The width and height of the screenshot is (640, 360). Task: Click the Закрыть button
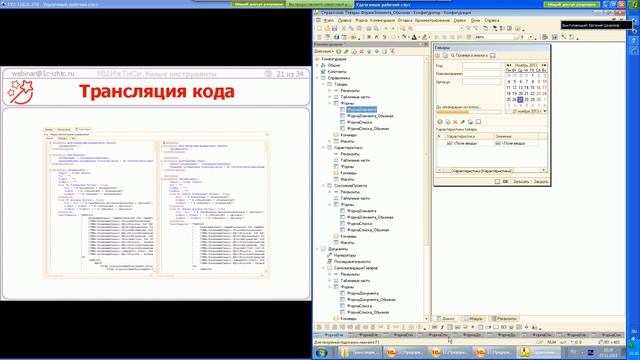pos(541,182)
